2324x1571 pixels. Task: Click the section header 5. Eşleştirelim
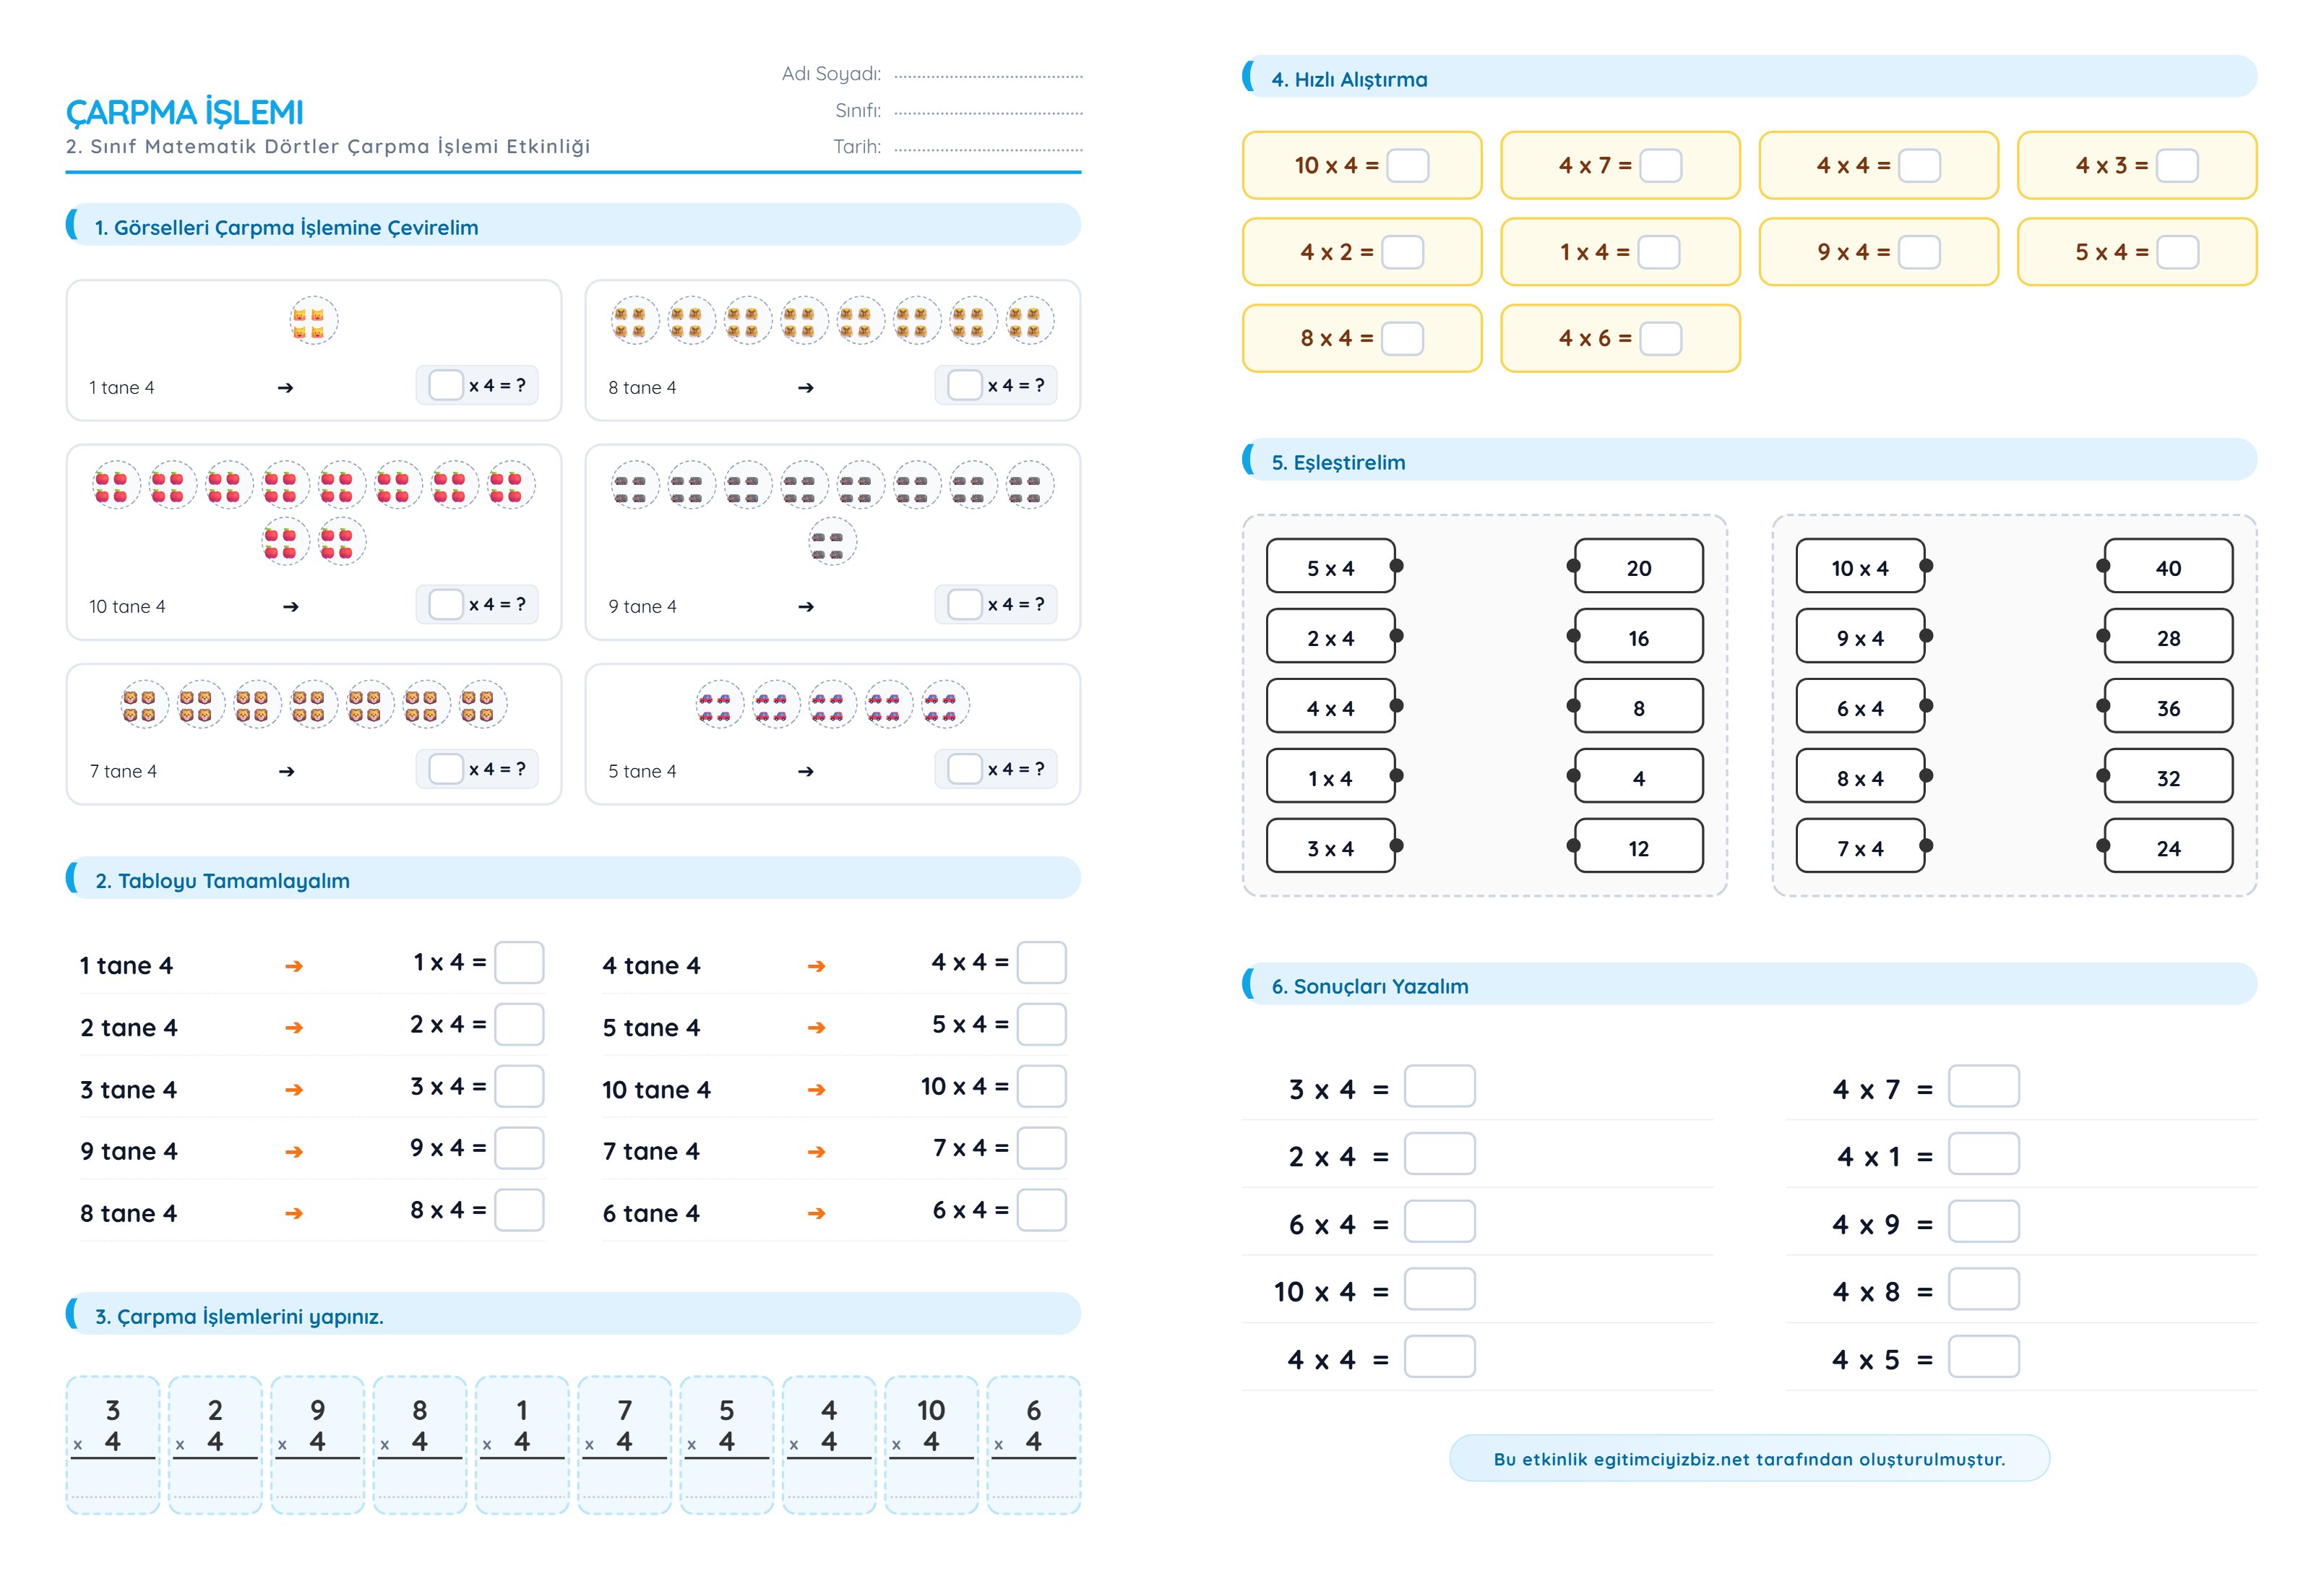coord(1749,460)
